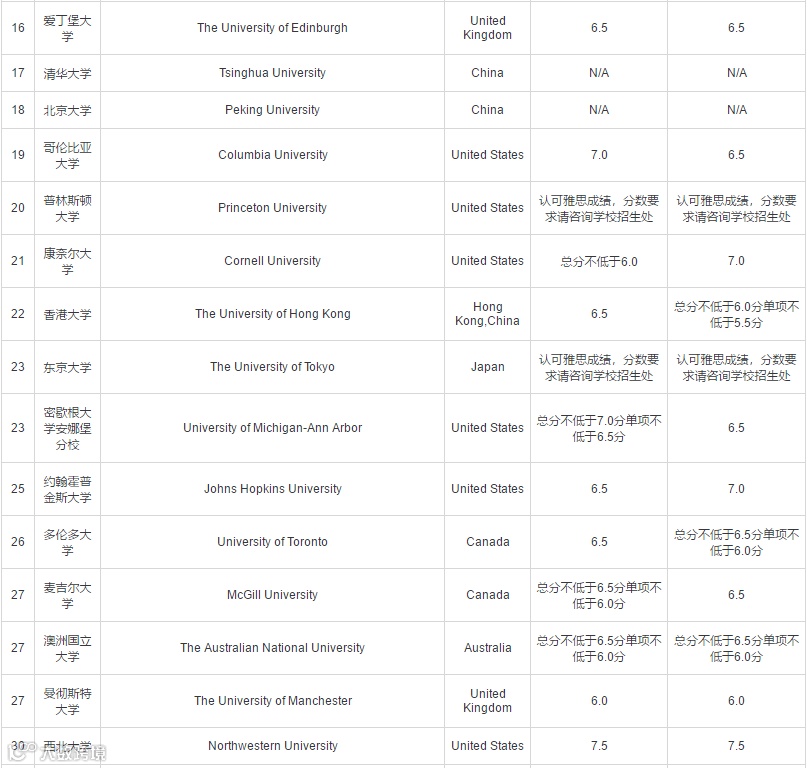Click 'Peking University' cell
The width and height of the screenshot is (810, 768).
(272, 110)
